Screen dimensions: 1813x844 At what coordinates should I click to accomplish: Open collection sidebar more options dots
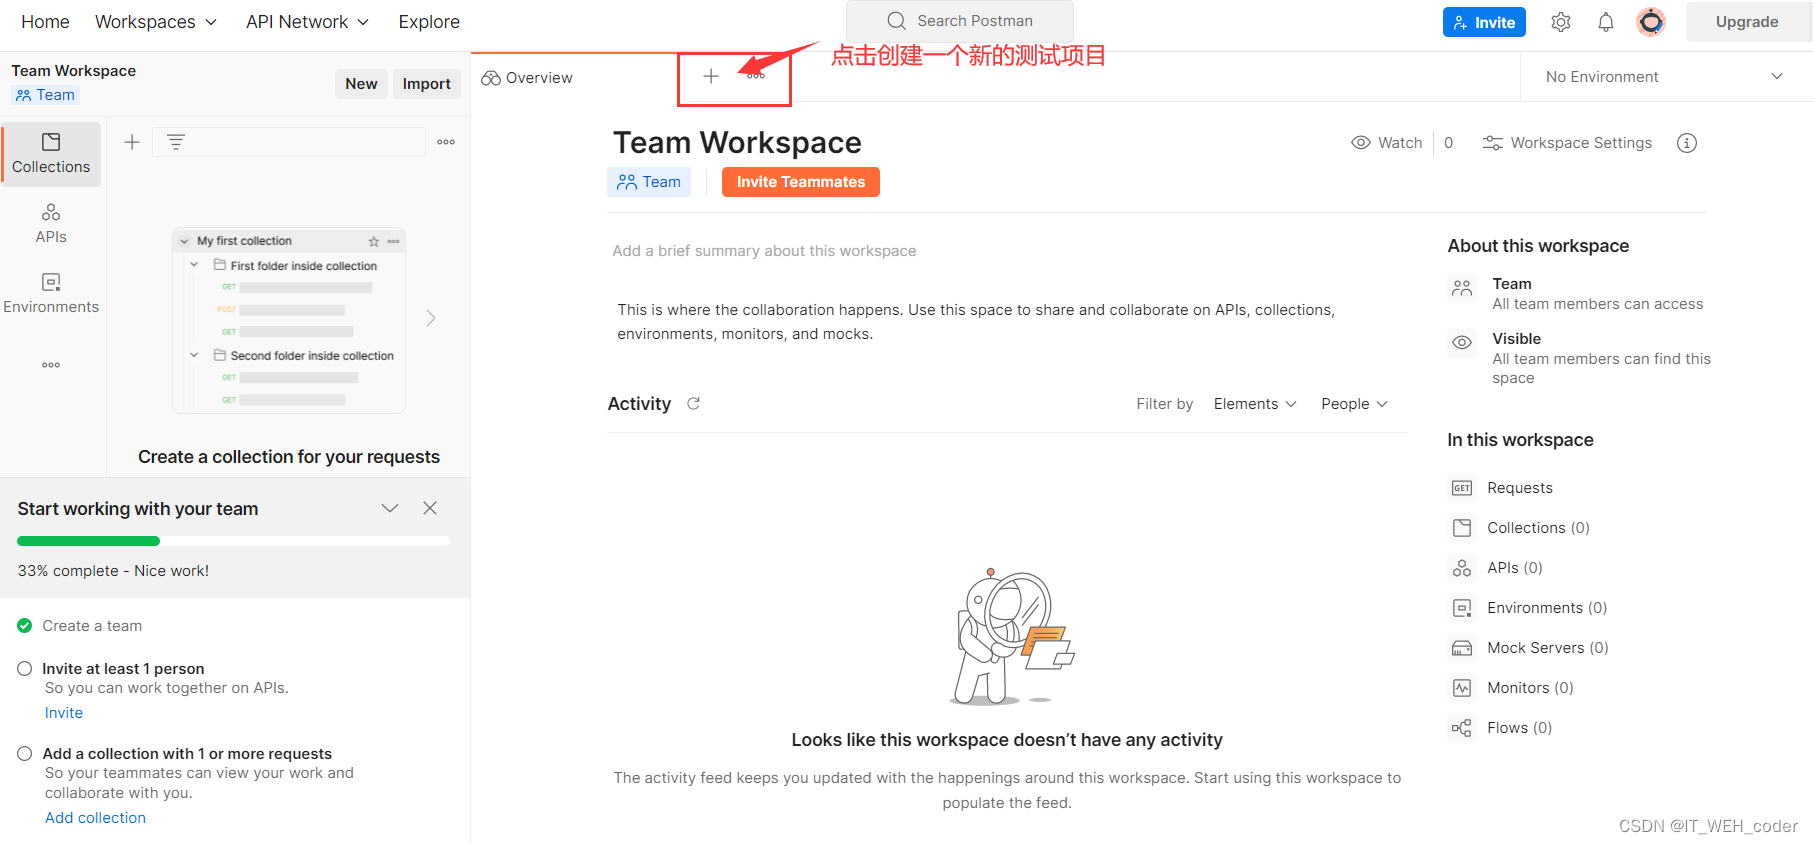[446, 142]
